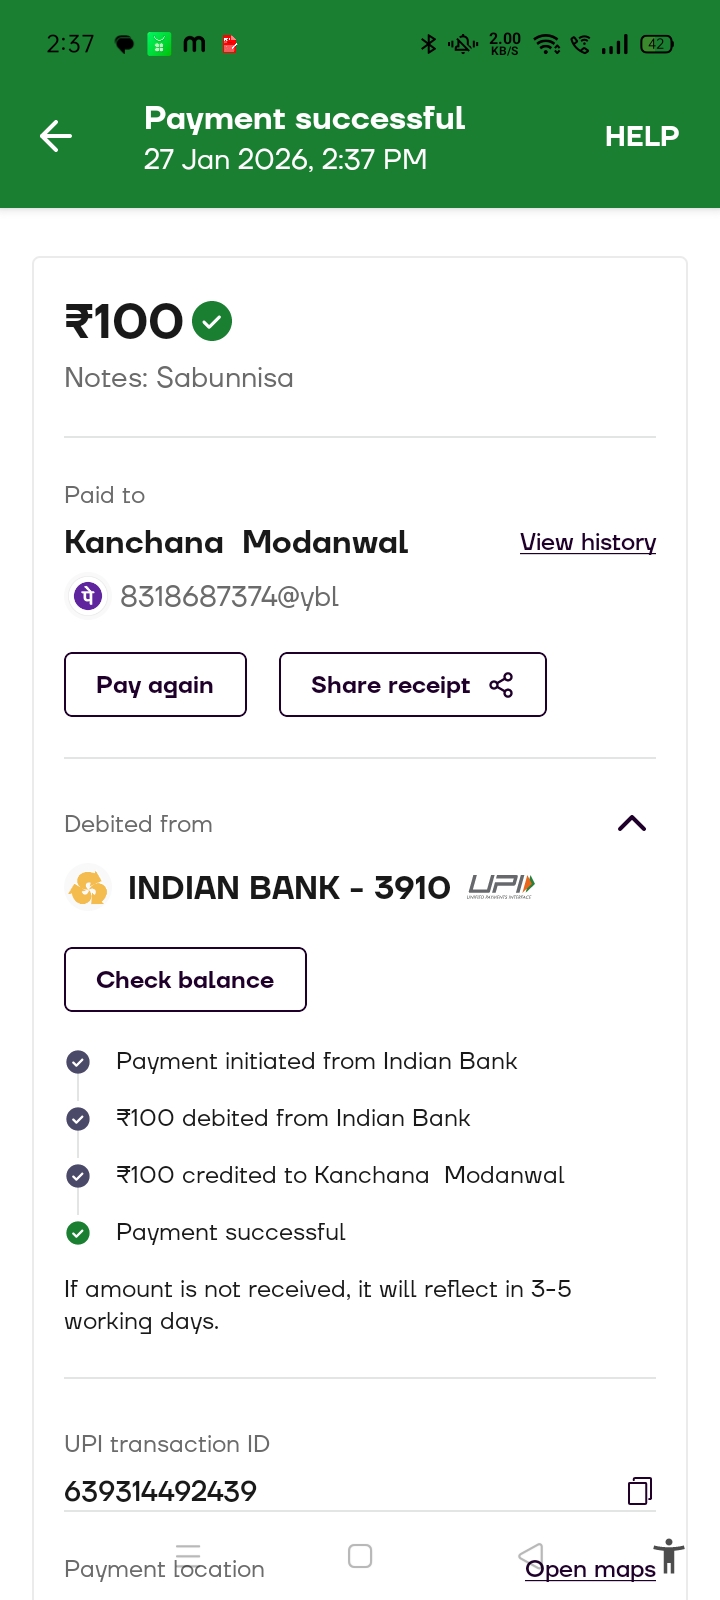Tap the accessibility figure icon
The image size is (720, 1600).
pos(669,1557)
